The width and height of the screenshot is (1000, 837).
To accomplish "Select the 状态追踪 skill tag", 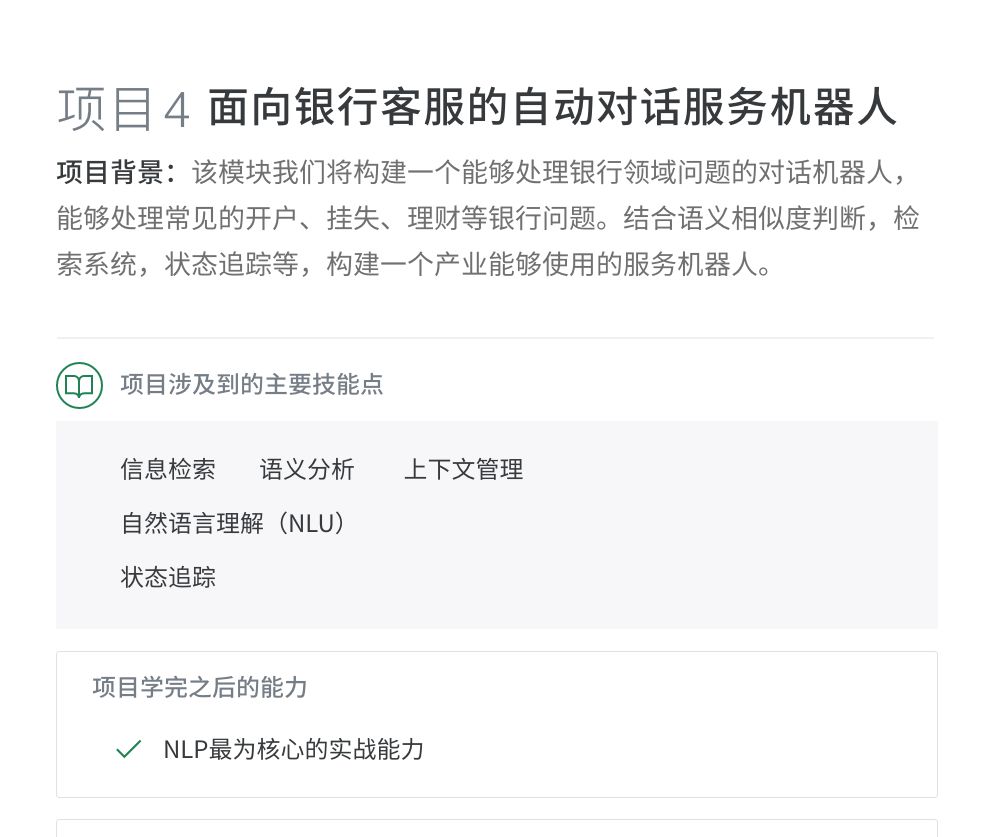I will 168,577.
